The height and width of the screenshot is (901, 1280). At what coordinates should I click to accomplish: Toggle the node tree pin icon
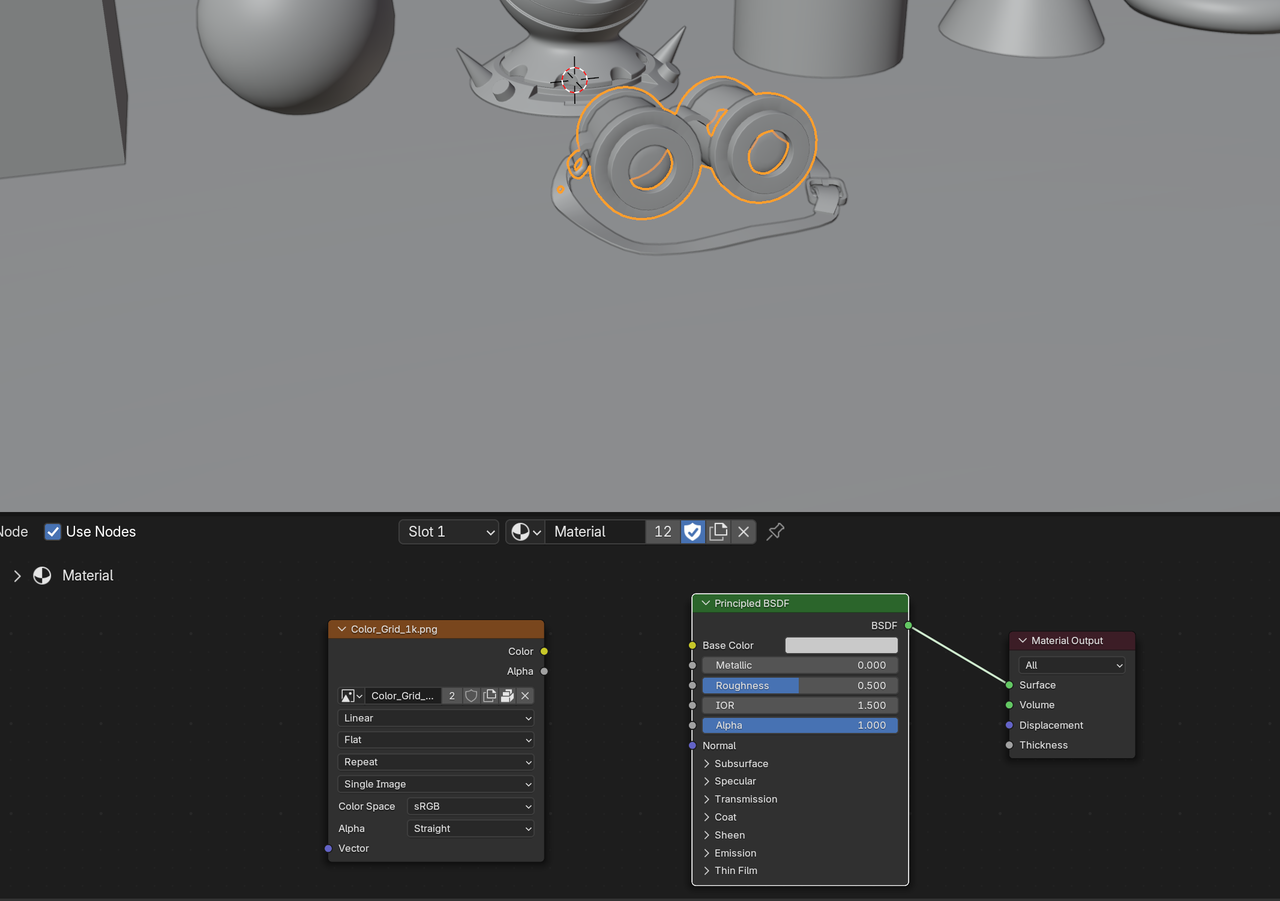(x=775, y=532)
